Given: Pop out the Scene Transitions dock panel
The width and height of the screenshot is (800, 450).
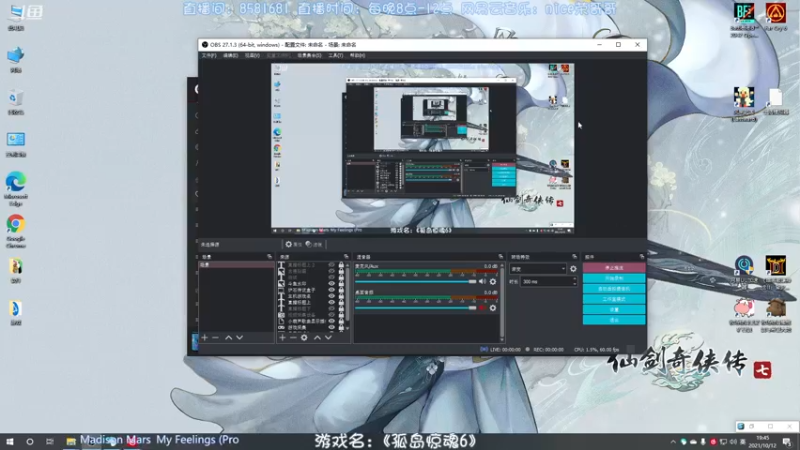Looking at the screenshot, I should (574, 257).
